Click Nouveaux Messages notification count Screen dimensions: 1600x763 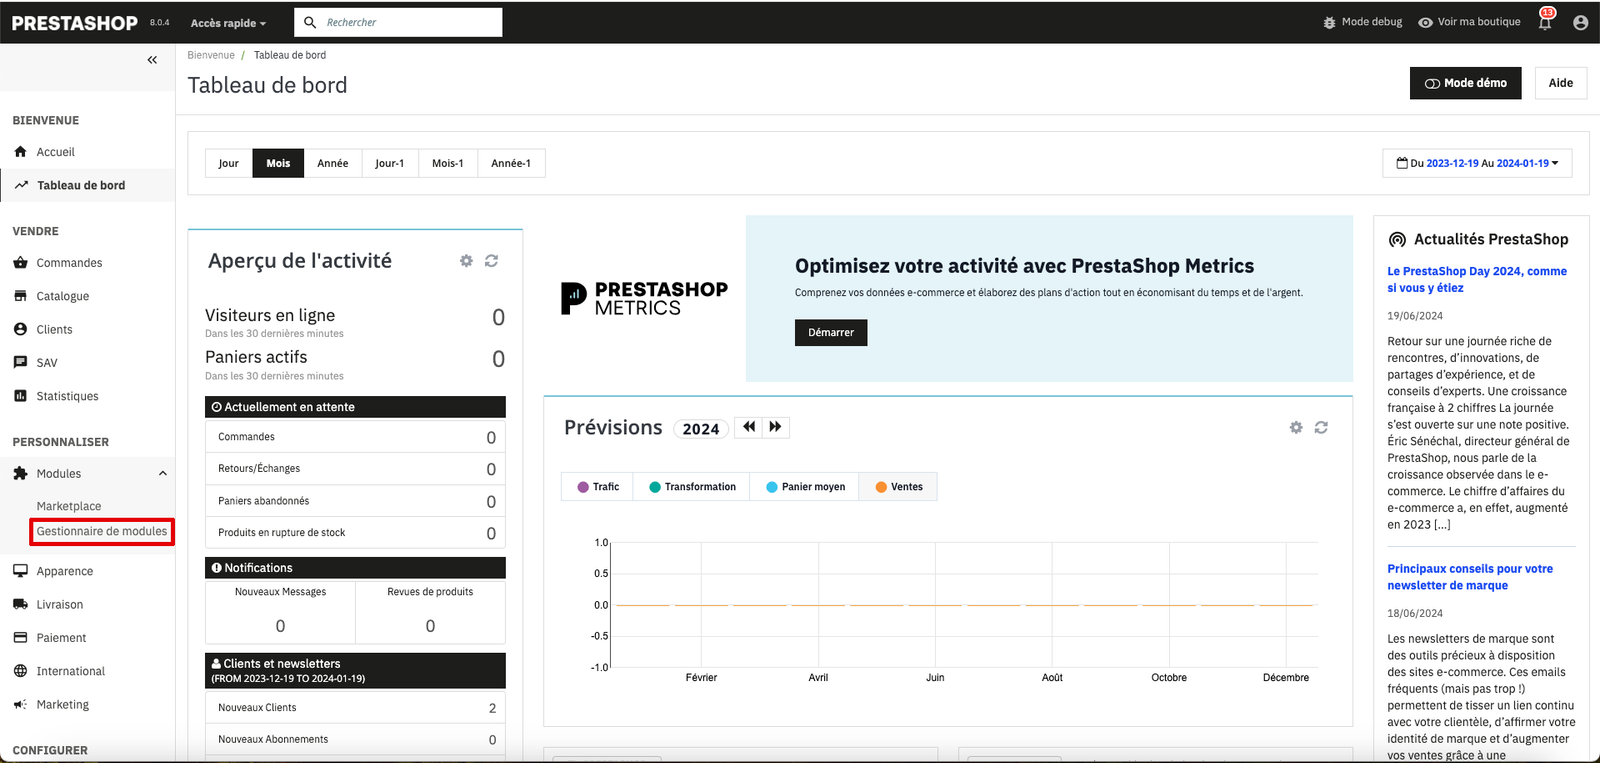click(x=280, y=626)
